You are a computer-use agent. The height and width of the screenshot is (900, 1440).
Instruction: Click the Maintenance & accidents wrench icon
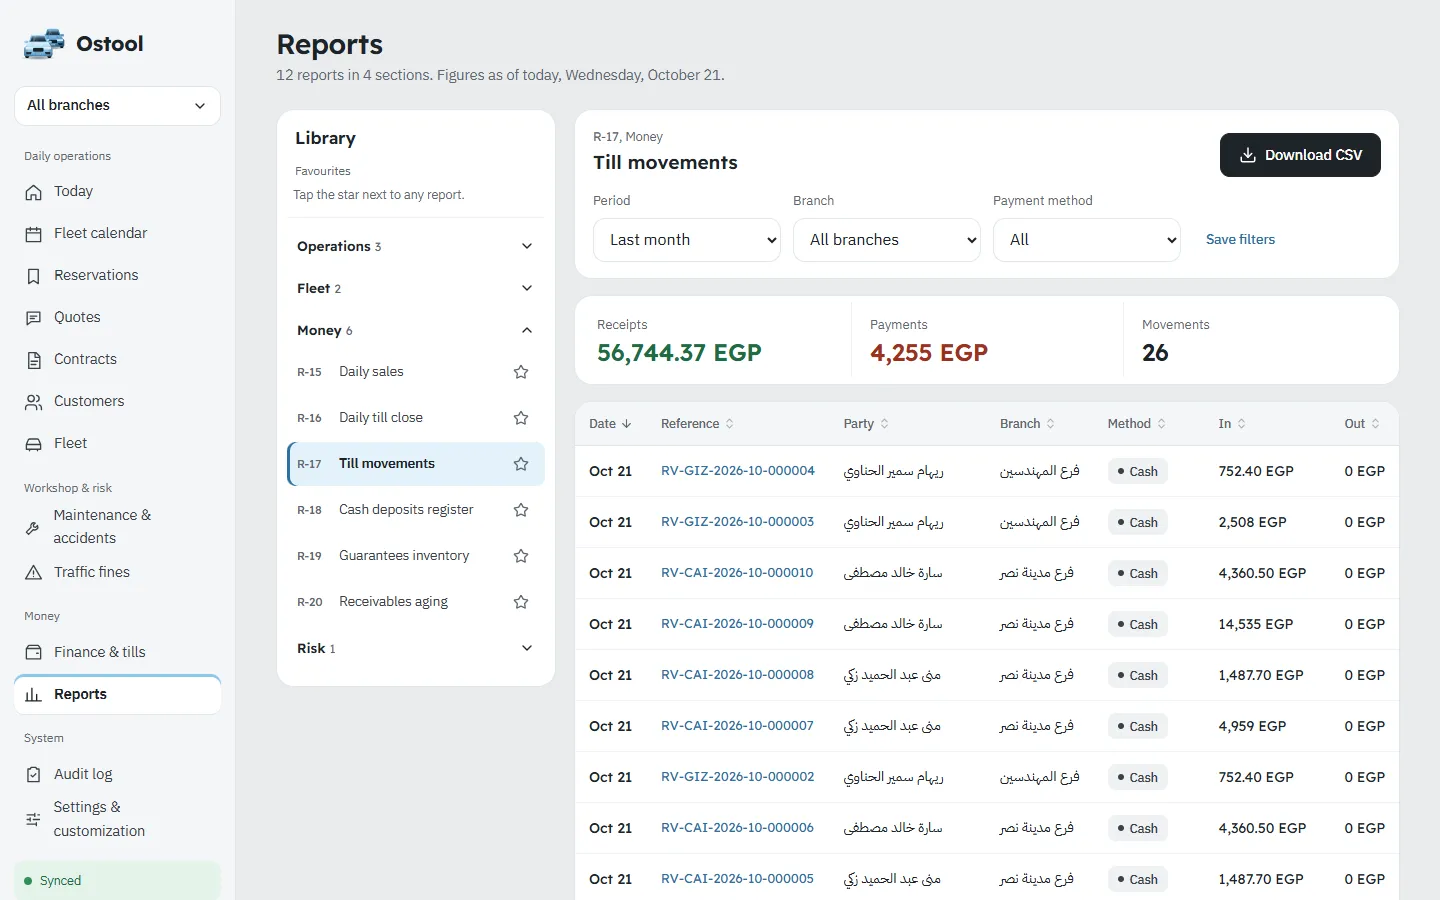33,527
